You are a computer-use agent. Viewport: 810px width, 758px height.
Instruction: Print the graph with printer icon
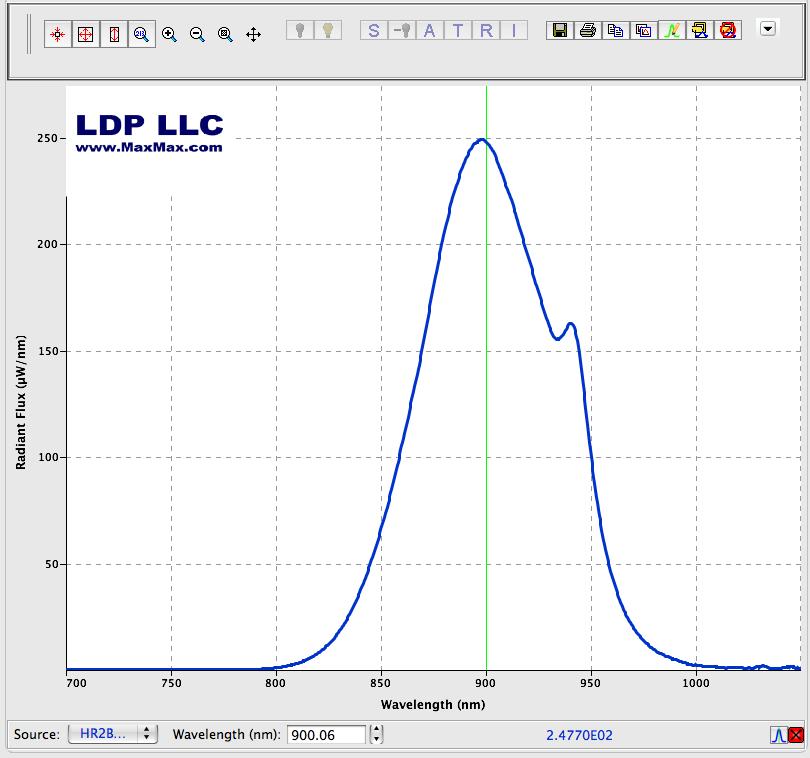point(588,30)
